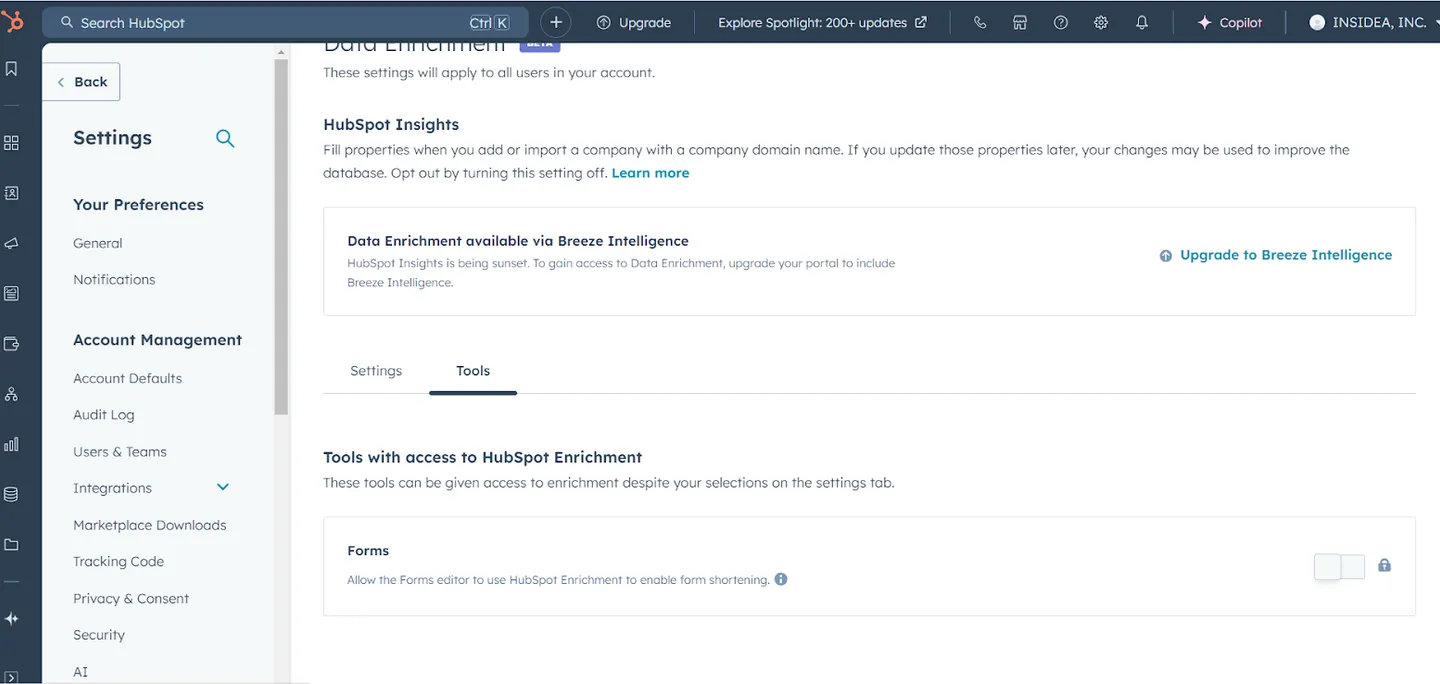
Task: Open Tracking Code settings
Action: pyautogui.click(x=119, y=562)
